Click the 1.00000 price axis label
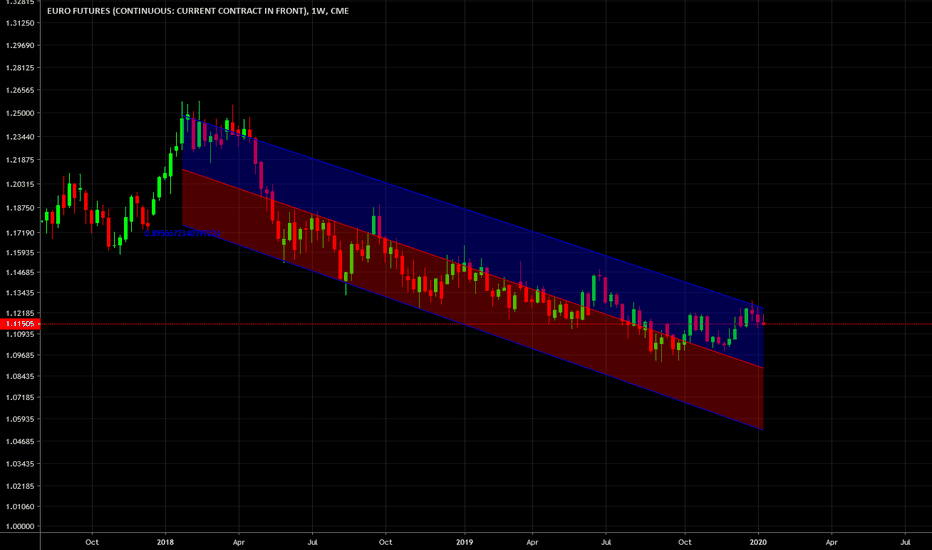The height and width of the screenshot is (550, 932). coord(20,527)
